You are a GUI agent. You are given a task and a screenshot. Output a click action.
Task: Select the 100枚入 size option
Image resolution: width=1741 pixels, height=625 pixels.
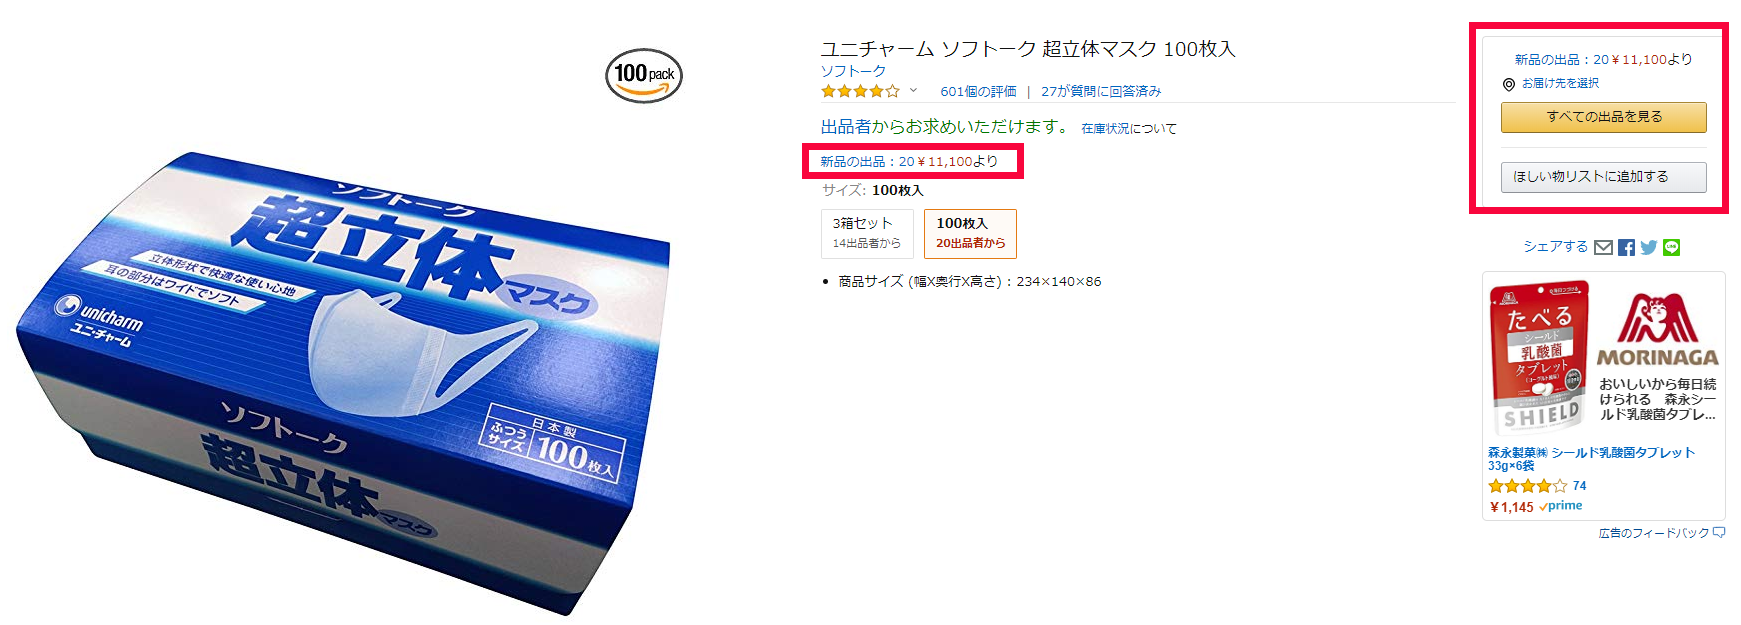tap(970, 233)
